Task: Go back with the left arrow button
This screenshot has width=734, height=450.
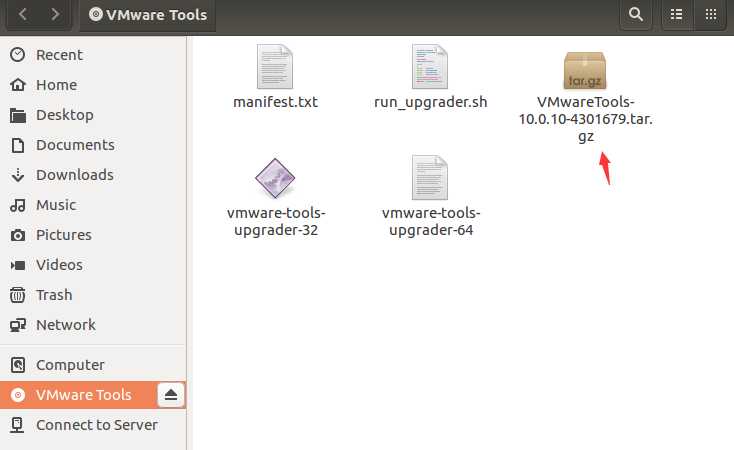Action: (x=22, y=14)
